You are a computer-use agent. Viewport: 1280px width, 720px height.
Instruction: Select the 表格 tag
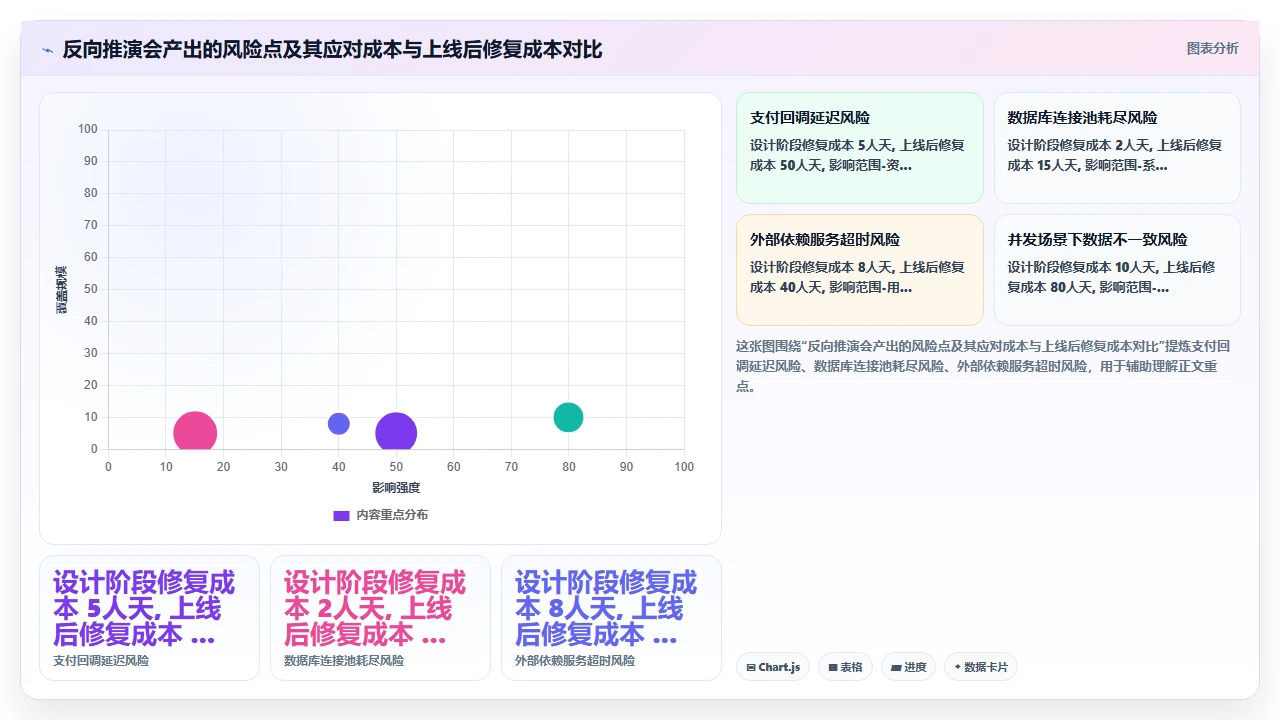[x=846, y=667]
